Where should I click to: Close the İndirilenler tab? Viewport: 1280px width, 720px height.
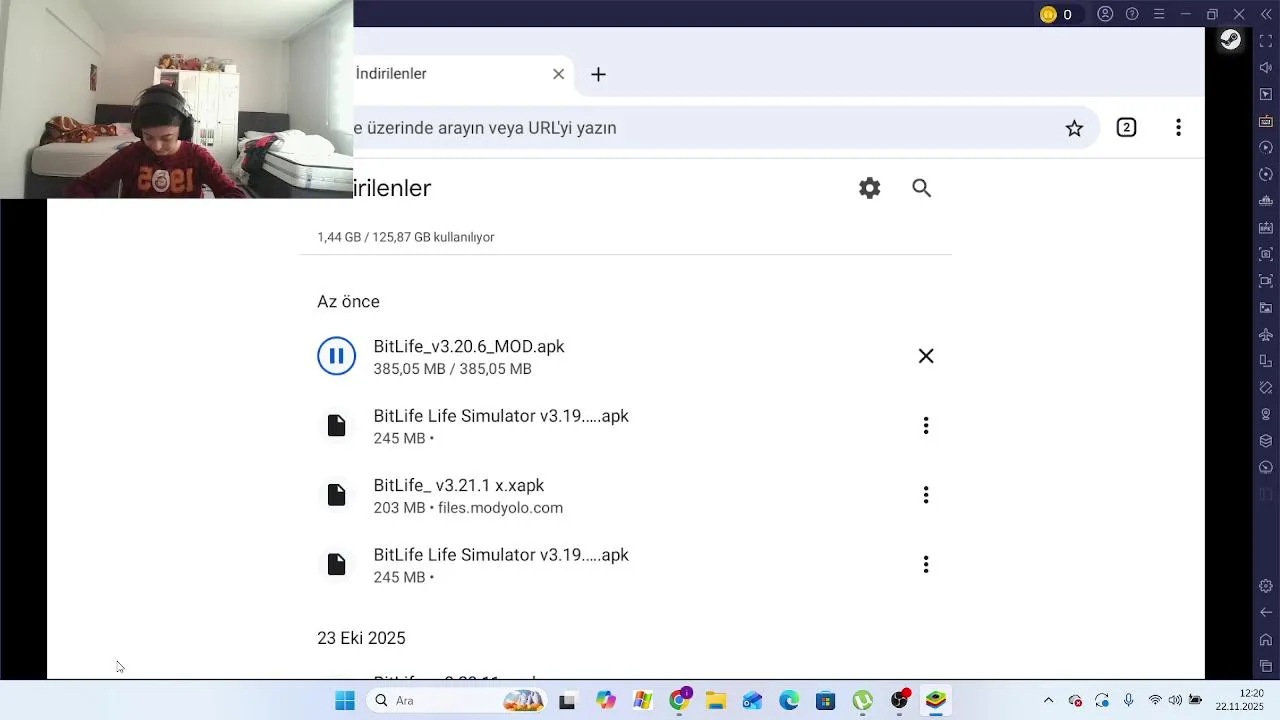[x=559, y=74]
